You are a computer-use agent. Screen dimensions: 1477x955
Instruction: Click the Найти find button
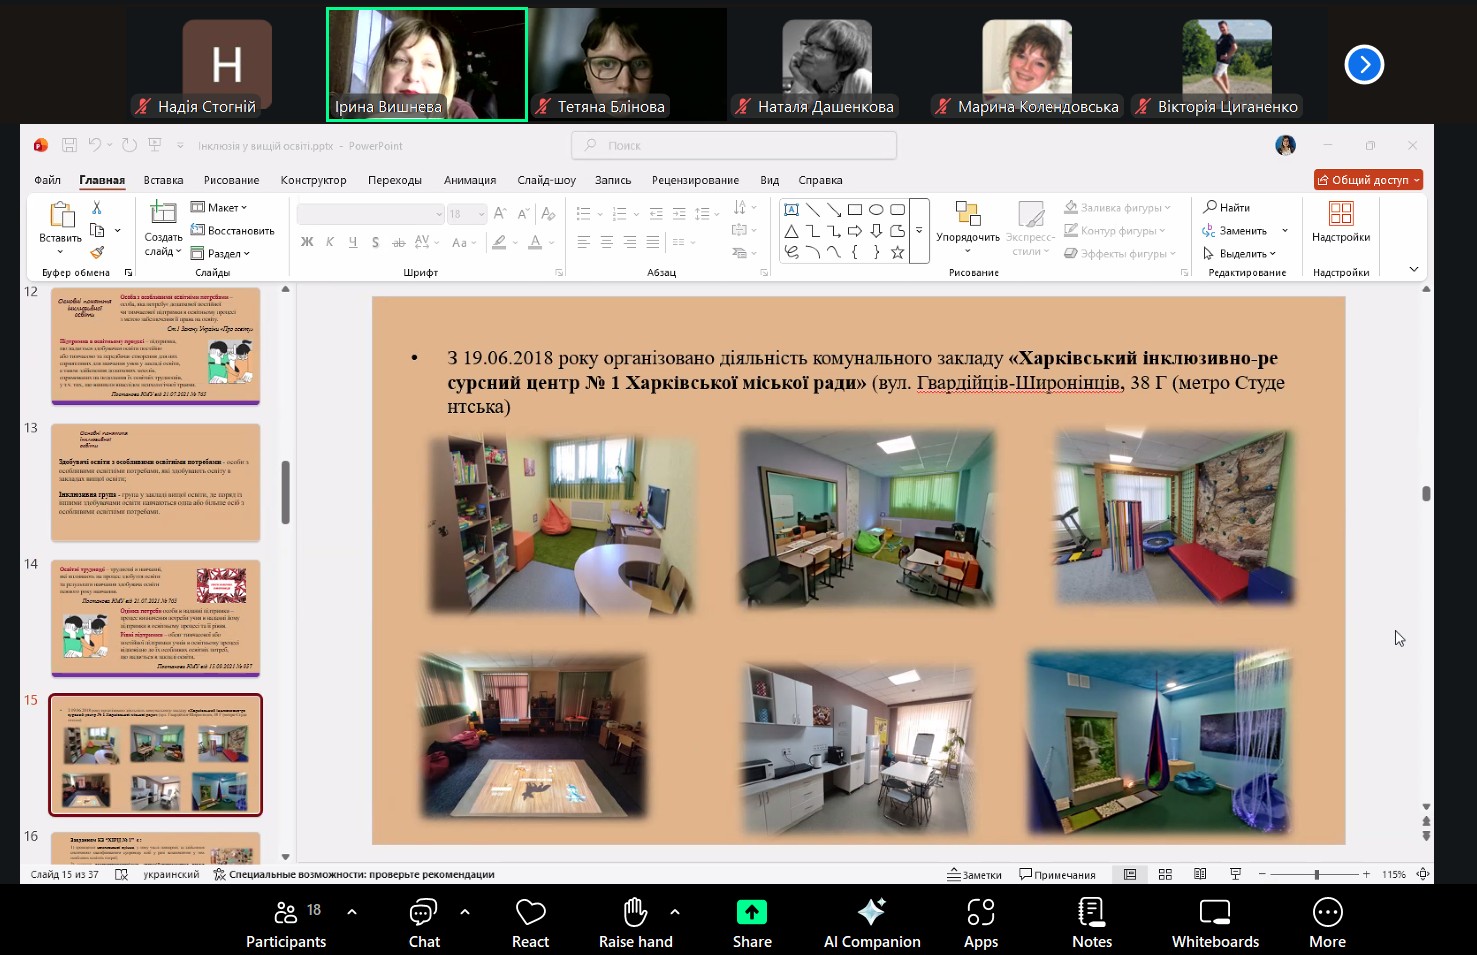pos(1227,208)
